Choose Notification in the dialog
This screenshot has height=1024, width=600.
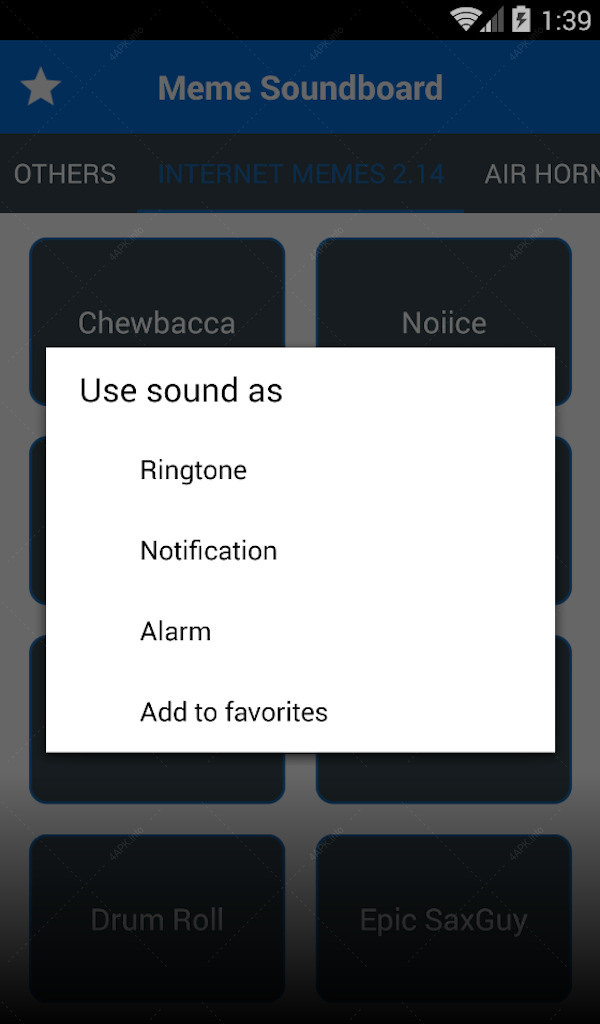[300, 551]
